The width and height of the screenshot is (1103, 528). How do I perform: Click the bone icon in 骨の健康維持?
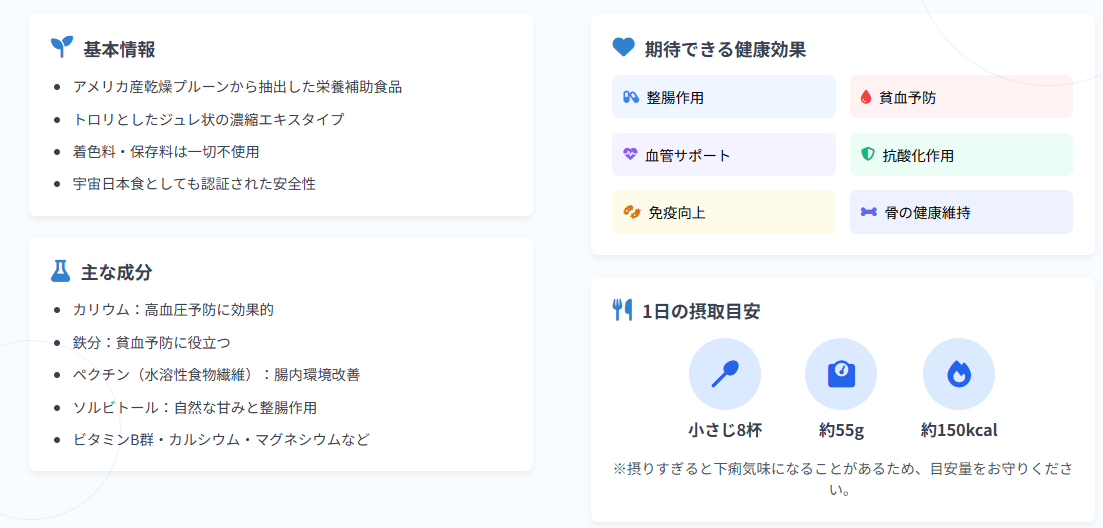869,212
